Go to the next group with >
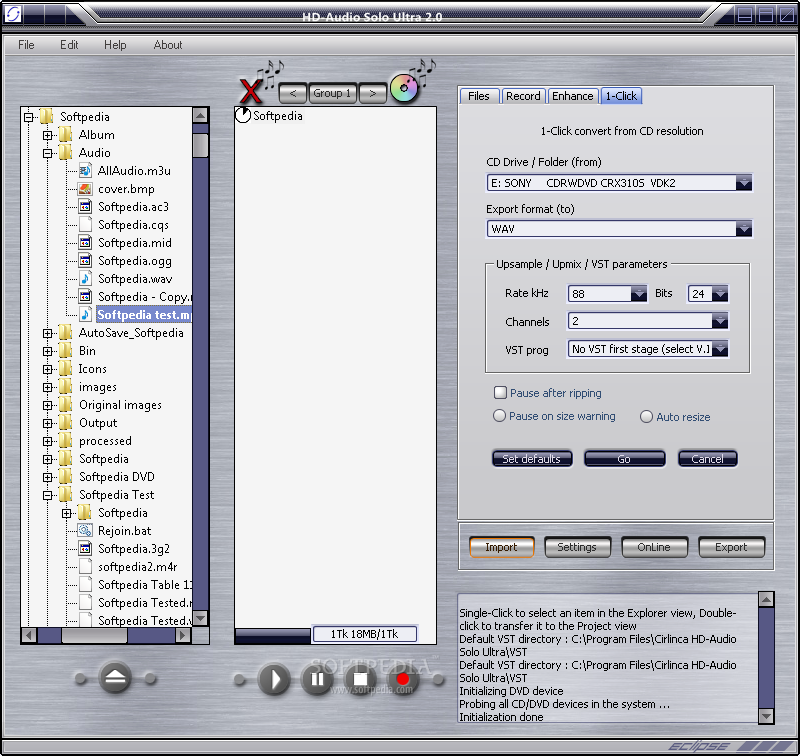This screenshot has width=800, height=756. [372, 93]
